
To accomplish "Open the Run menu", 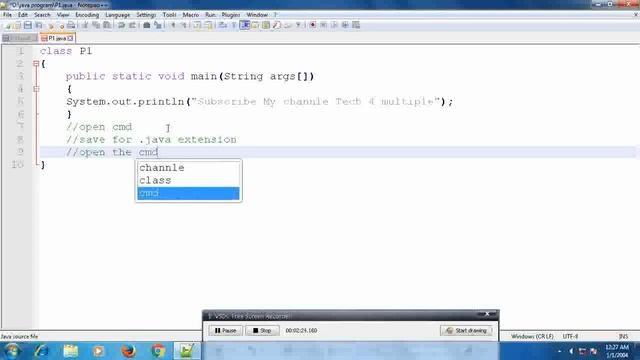I will [x=210, y=15].
